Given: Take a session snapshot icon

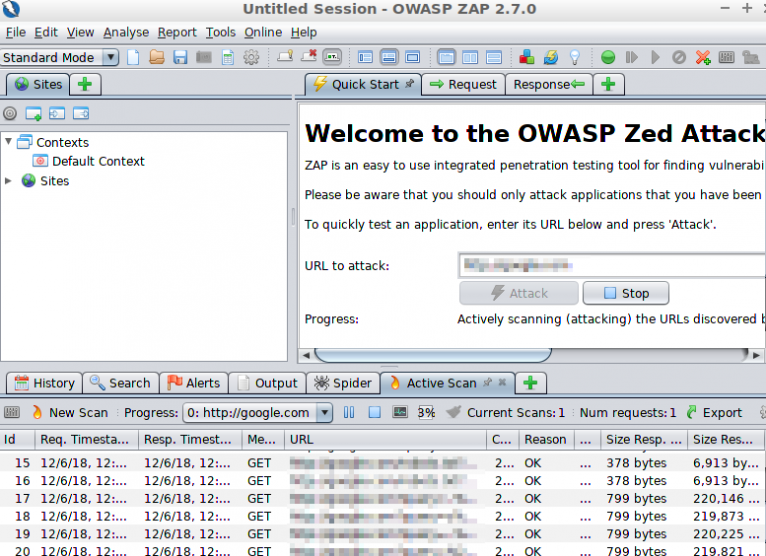Looking at the screenshot, I should (204, 58).
